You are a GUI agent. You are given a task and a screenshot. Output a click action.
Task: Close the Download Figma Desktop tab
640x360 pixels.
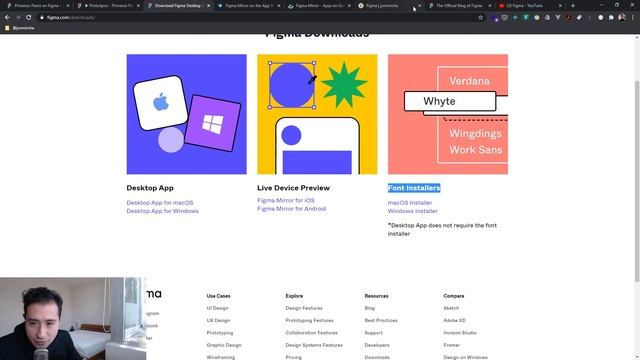pyautogui.click(x=208, y=6)
